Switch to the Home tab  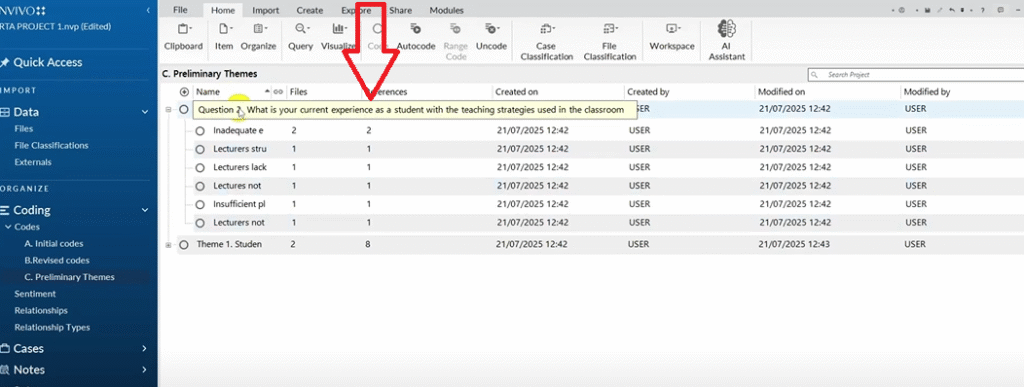click(x=223, y=10)
